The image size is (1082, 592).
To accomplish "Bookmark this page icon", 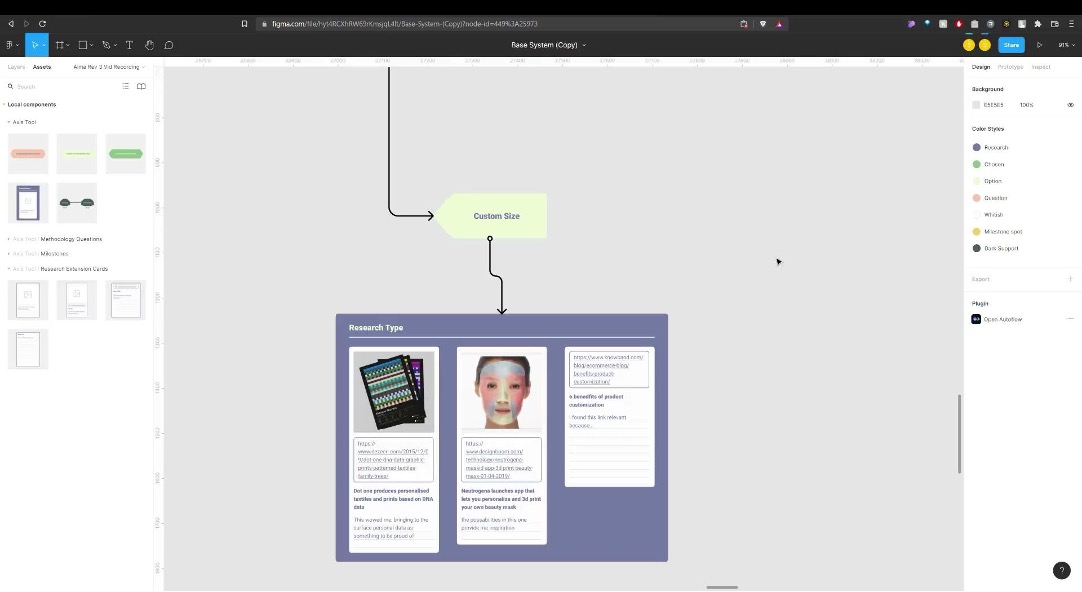I will pos(244,23).
